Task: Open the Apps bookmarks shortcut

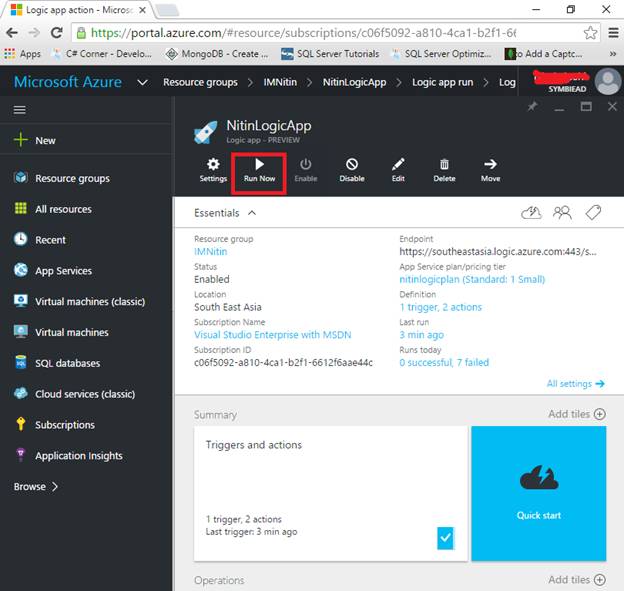Action: point(22,54)
